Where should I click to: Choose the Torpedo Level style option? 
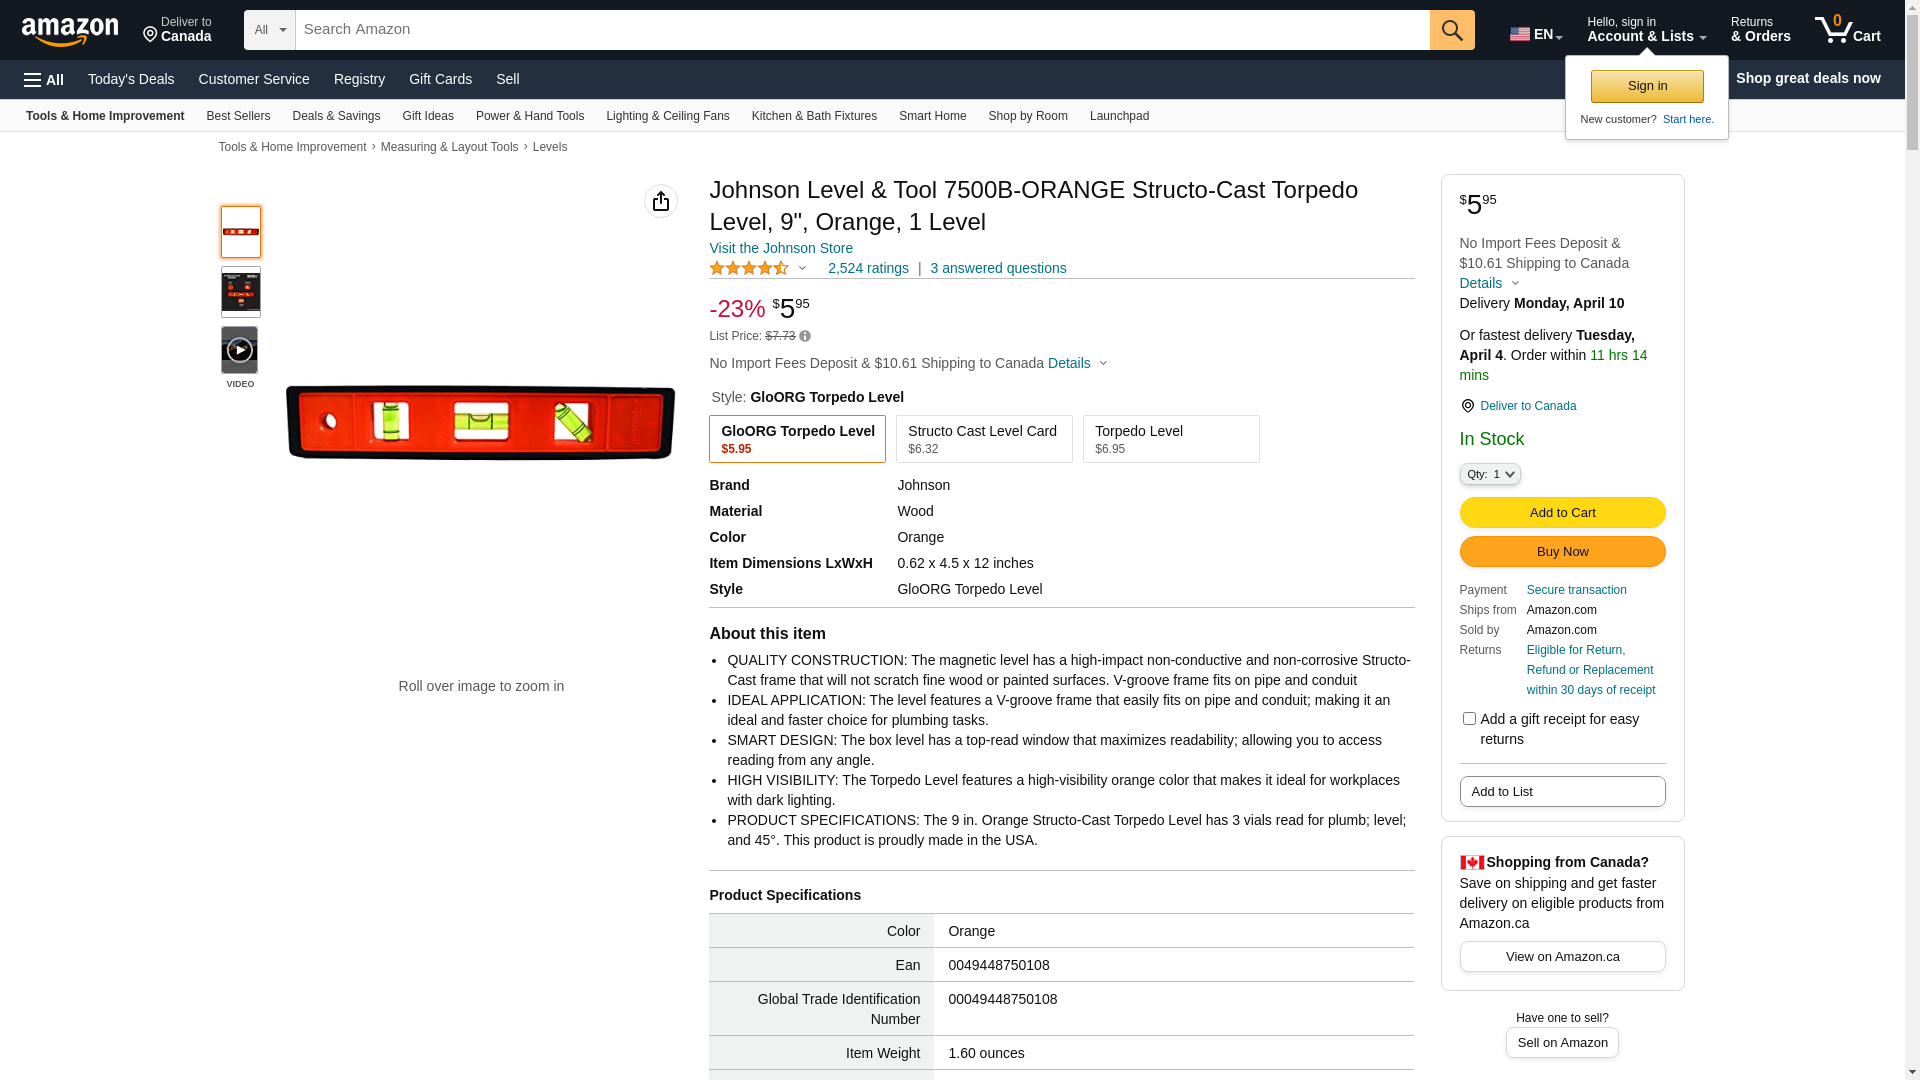[x=1170, y=439]
